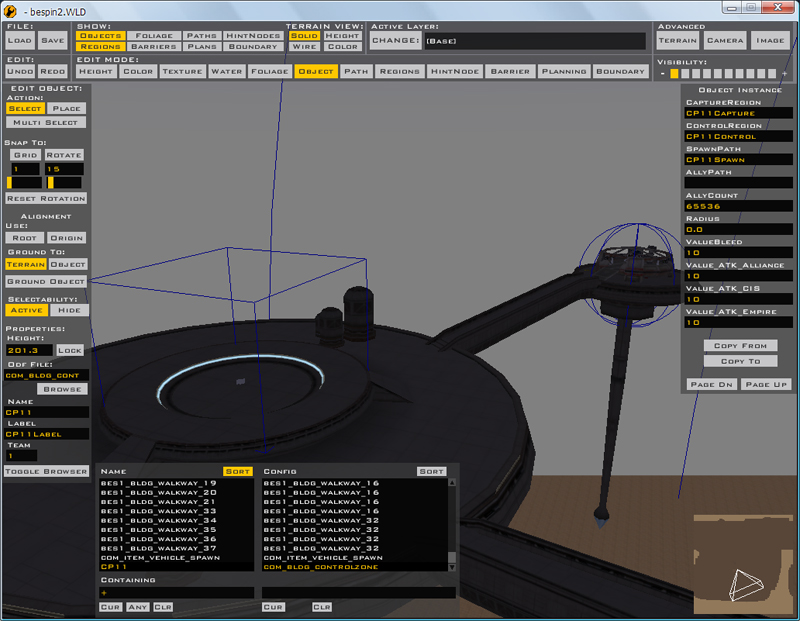Toggle Regions visibility in Show

click(100, 46)
